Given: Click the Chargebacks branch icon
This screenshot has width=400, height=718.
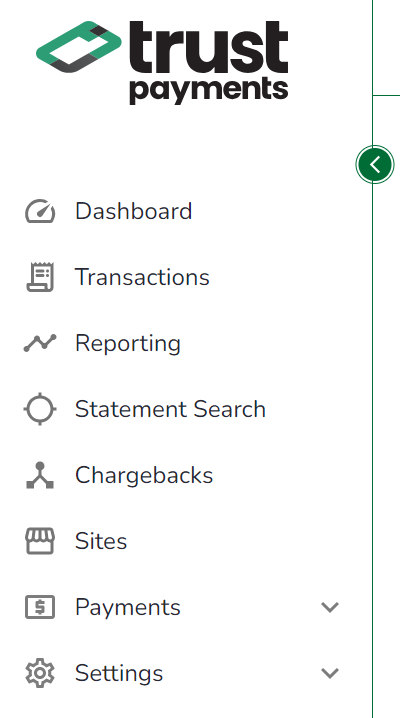Looking at the screenshot, I should [40, 475].
